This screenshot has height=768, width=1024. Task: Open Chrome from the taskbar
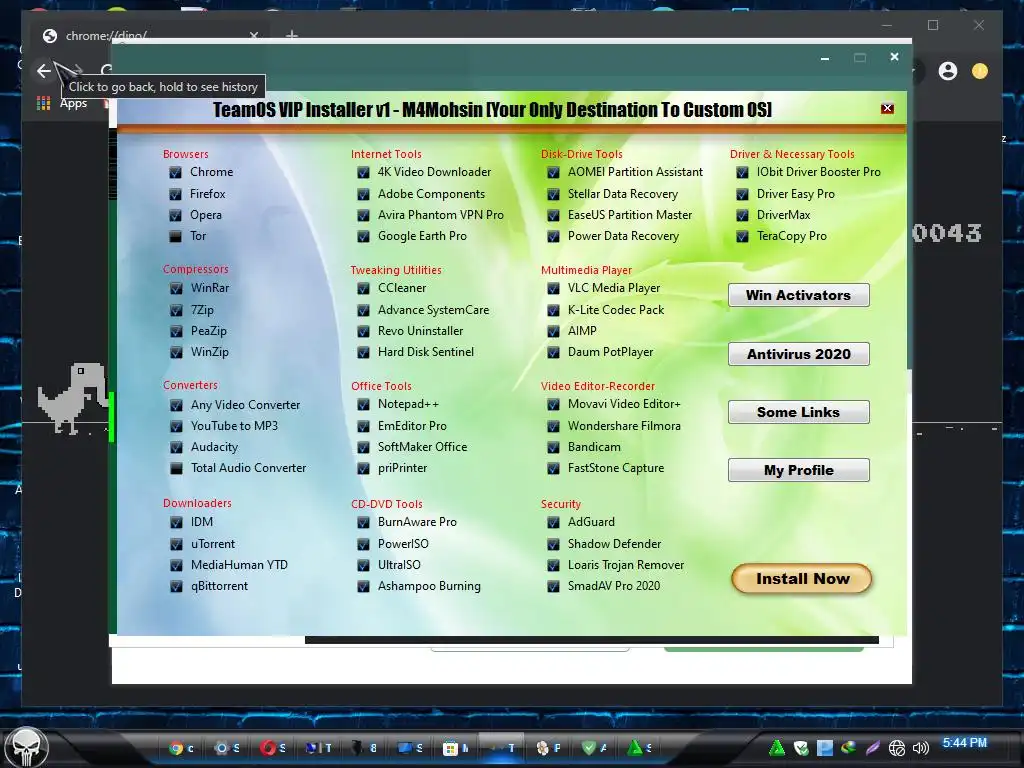click(181, 748)
